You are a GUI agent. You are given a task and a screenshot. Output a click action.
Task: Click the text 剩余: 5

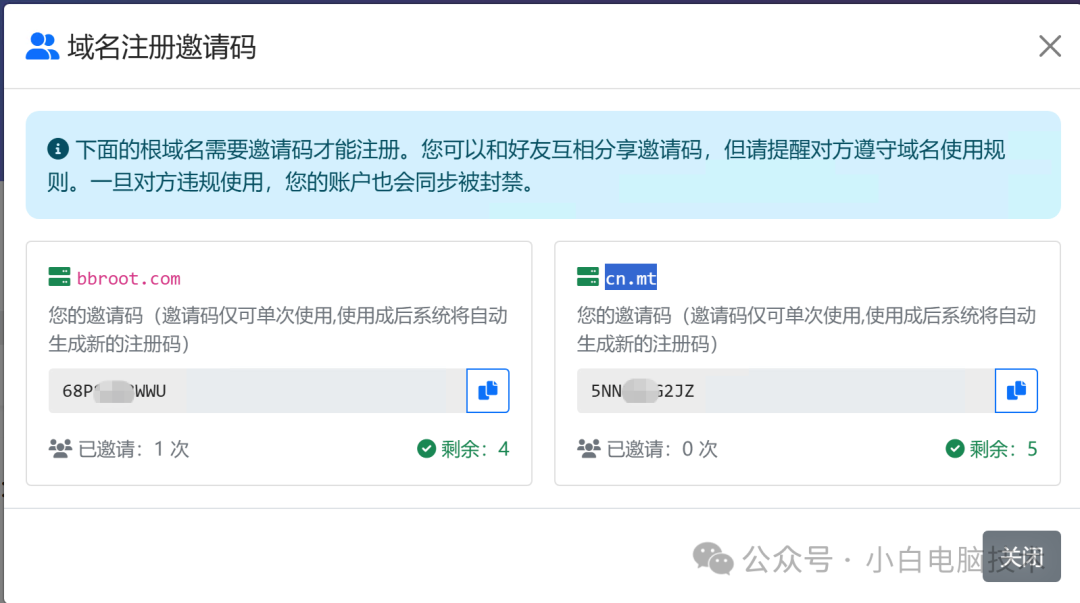click(x=1004, y=449)
